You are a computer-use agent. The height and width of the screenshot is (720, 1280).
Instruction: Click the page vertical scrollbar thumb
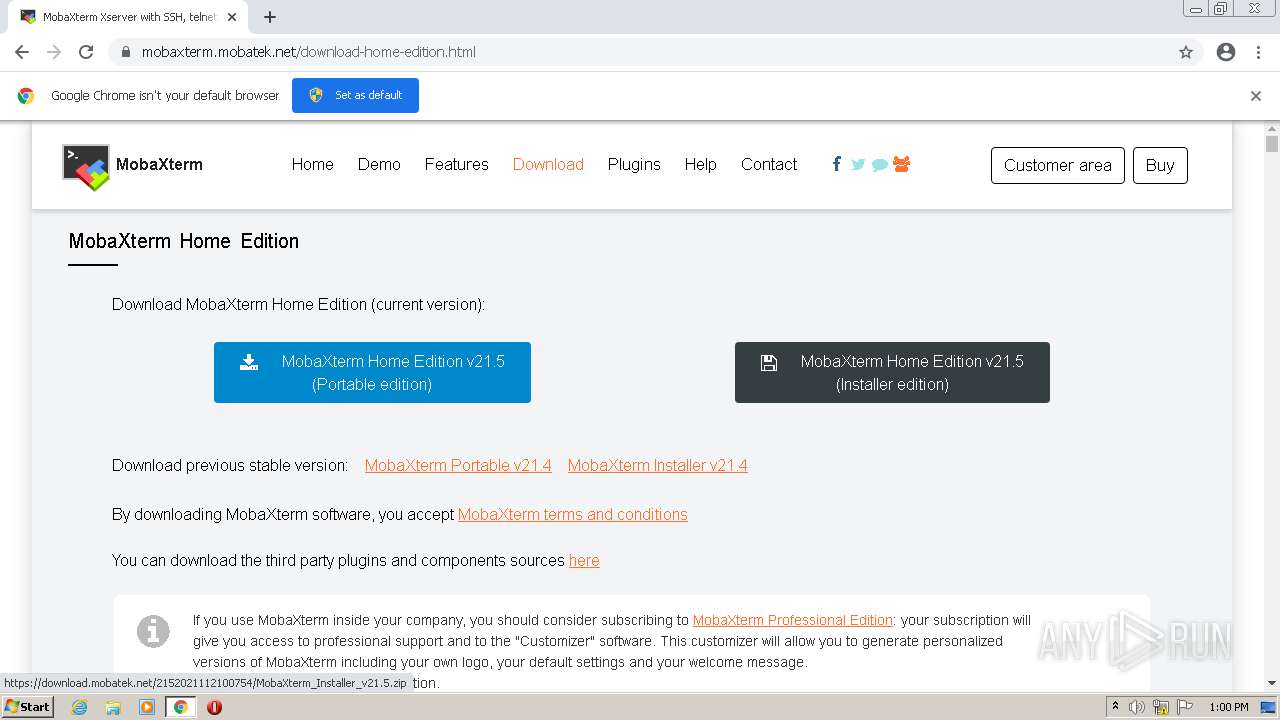(1272, 143)
